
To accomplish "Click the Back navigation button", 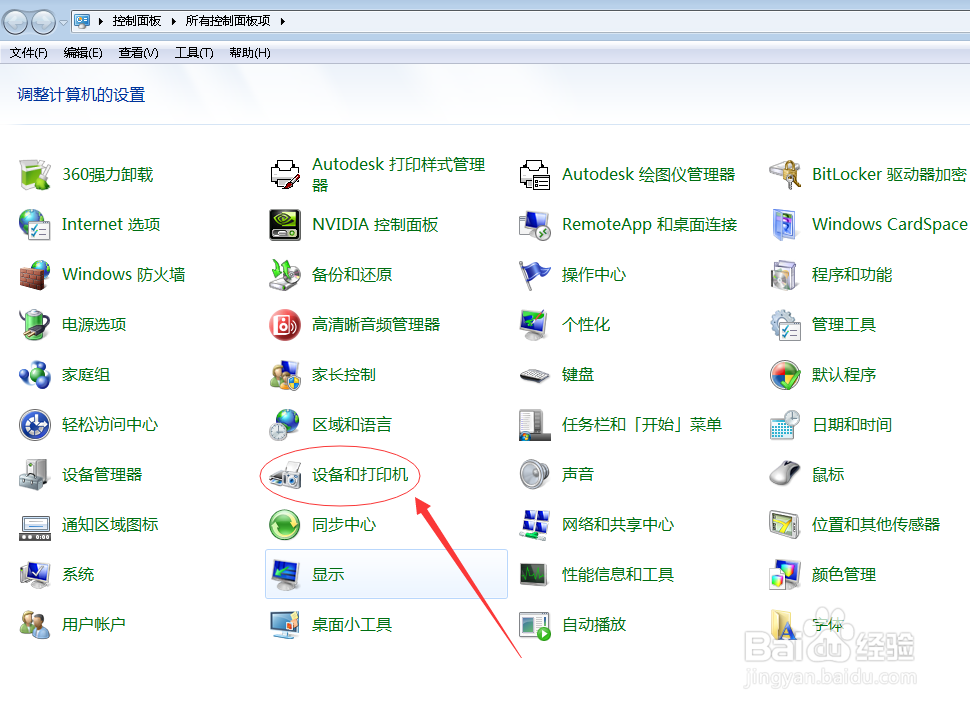I will 15,22.
